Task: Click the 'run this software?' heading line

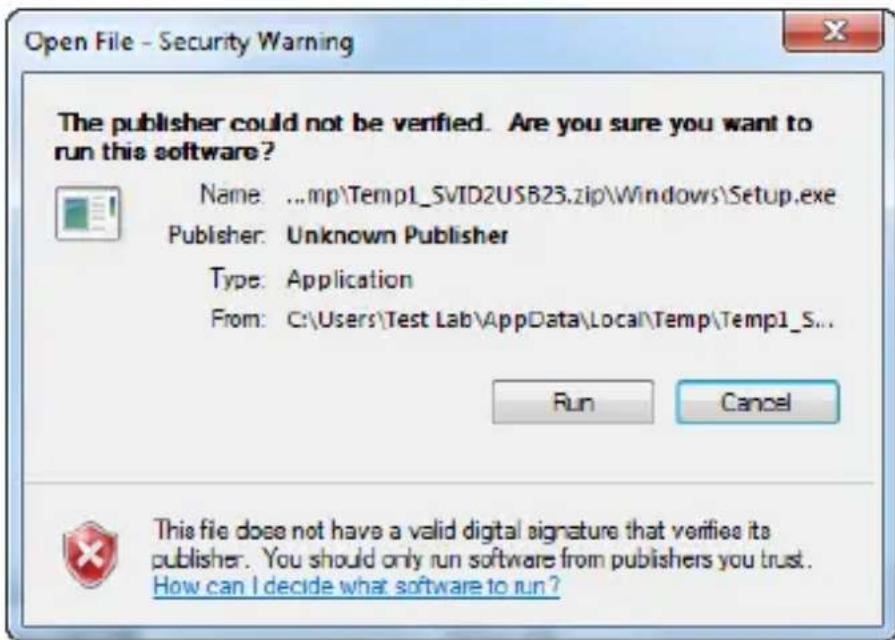Action: coord(164,152)
